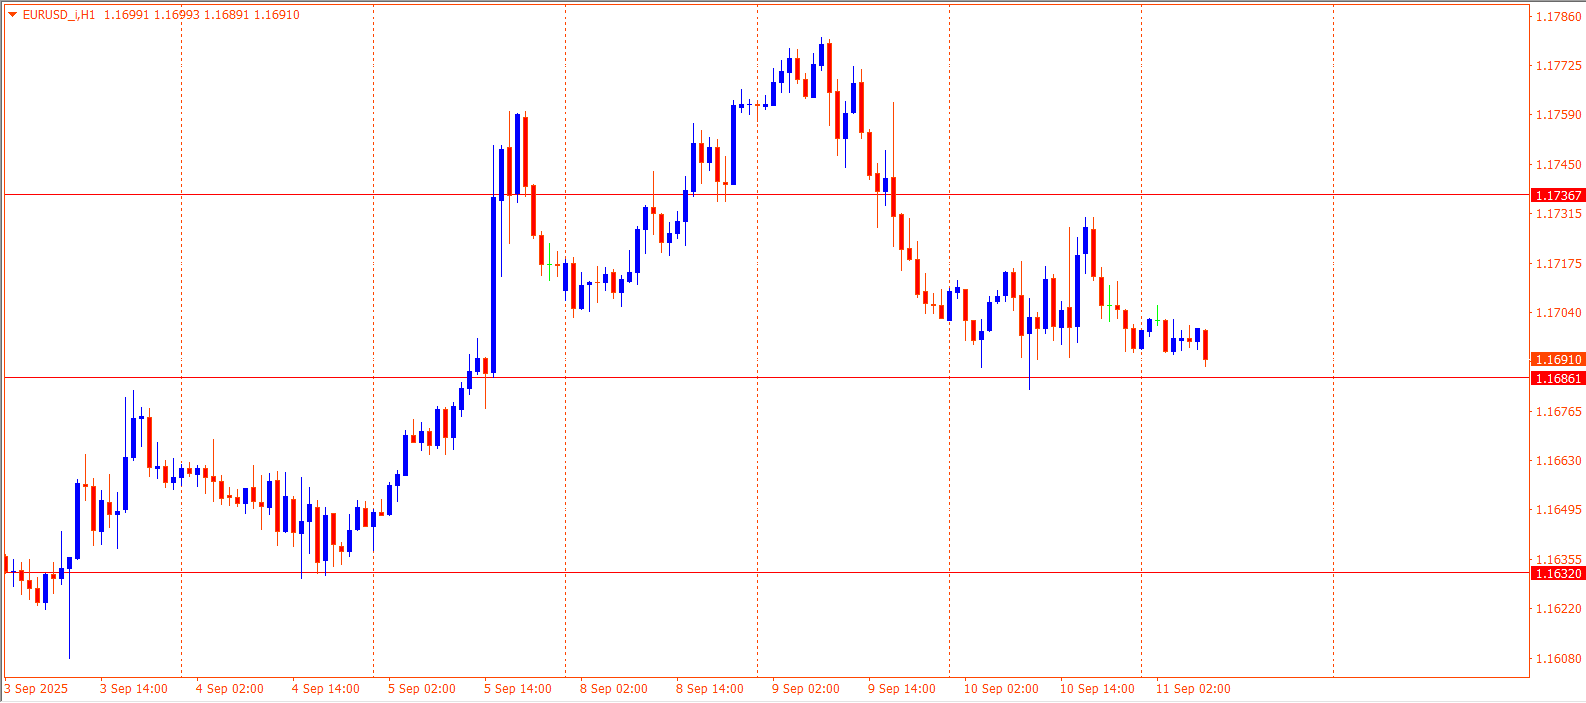
Task: Click the 3 Sep 2025 date label
Action: coord(37,689)
